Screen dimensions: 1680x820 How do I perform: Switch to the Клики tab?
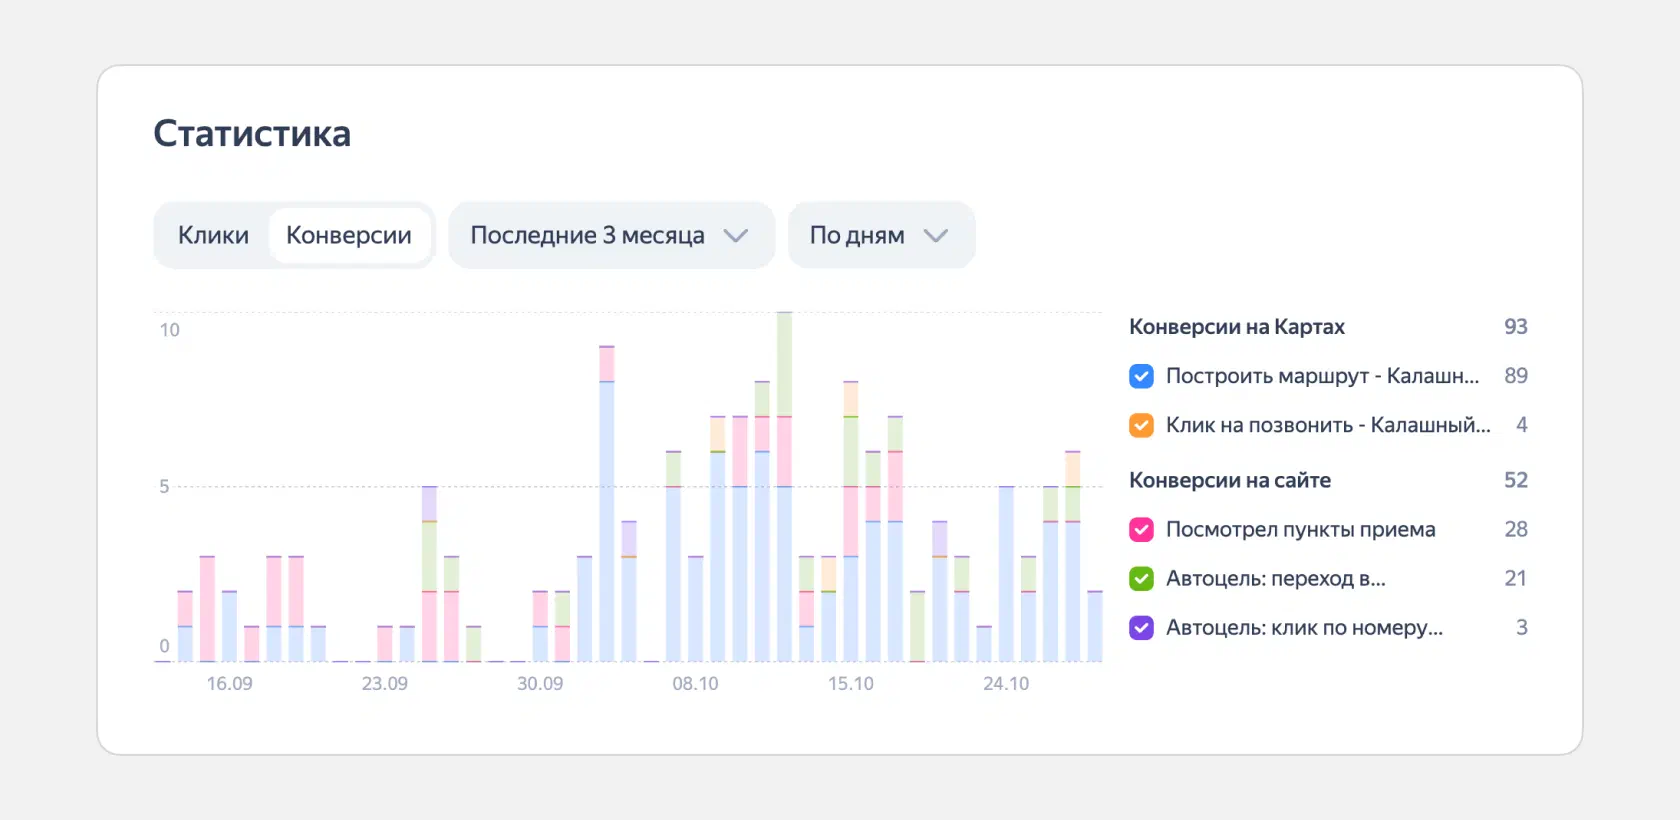coord(213,235)
